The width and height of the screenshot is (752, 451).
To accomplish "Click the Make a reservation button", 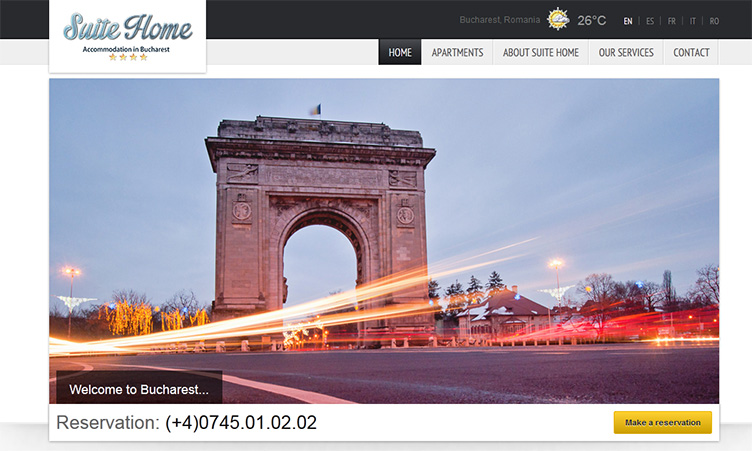I will [663, 422].
